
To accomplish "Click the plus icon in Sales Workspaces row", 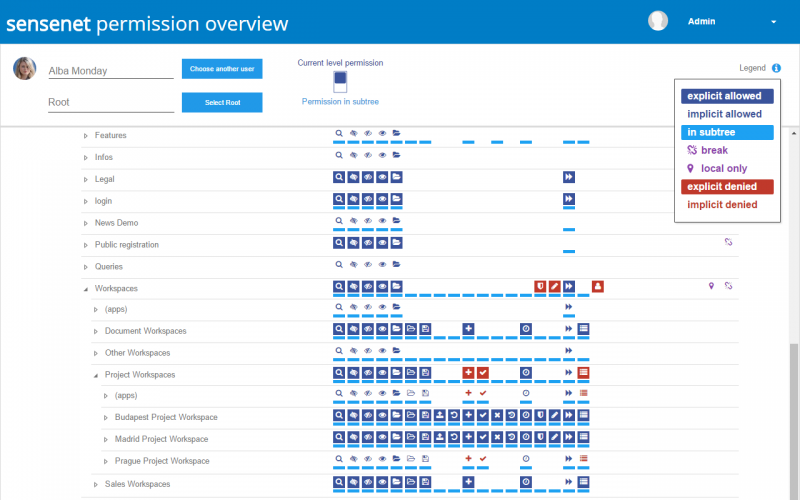I will coord(468,482).
